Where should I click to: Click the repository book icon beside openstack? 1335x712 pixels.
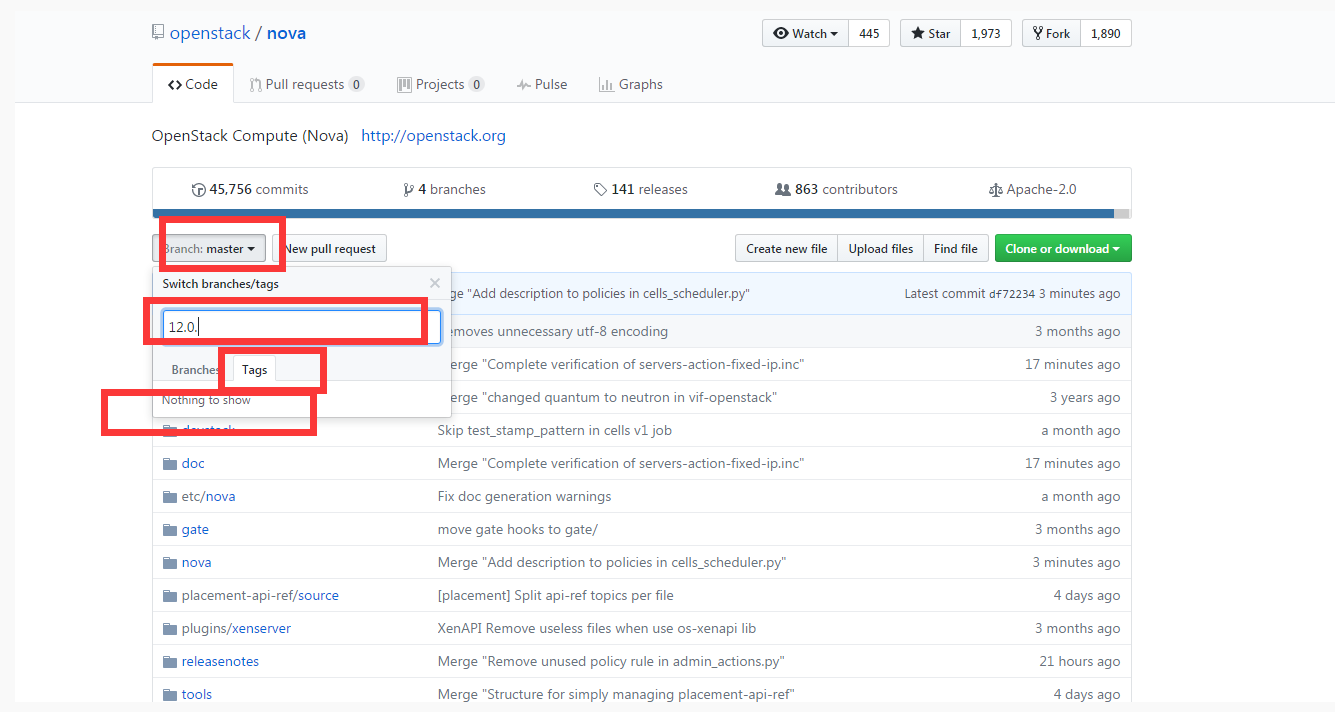158,33
